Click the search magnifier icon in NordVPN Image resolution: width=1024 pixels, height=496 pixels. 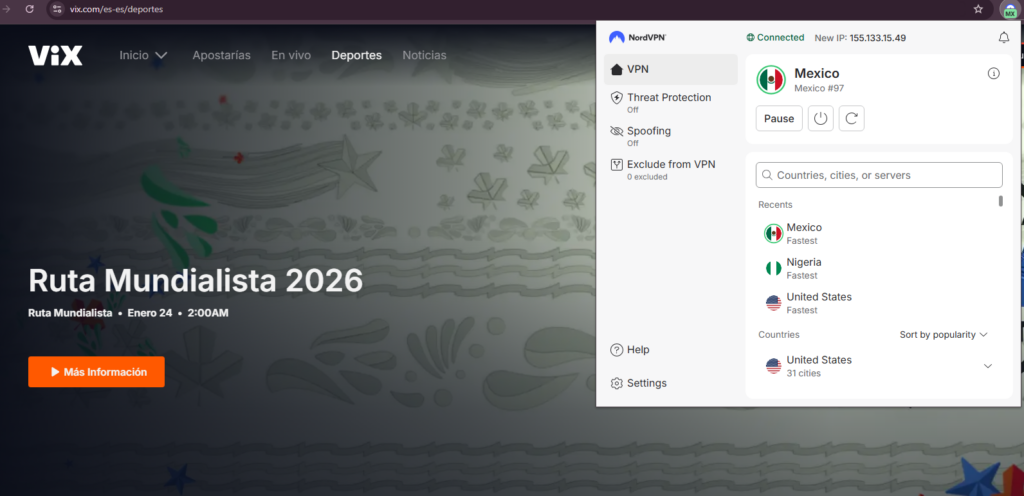(767, 175)
